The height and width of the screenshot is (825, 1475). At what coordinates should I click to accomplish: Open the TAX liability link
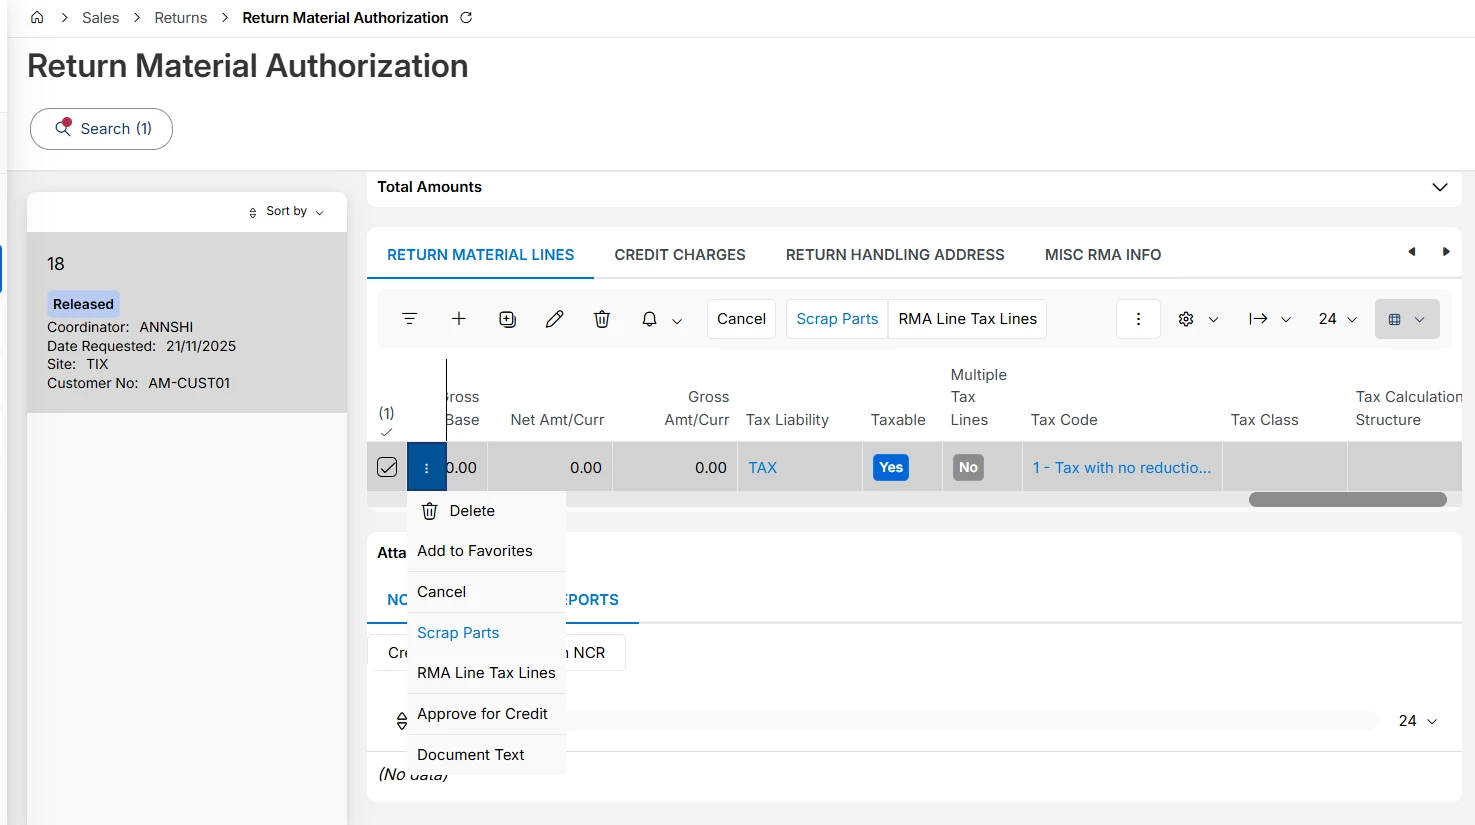[762, 467]
